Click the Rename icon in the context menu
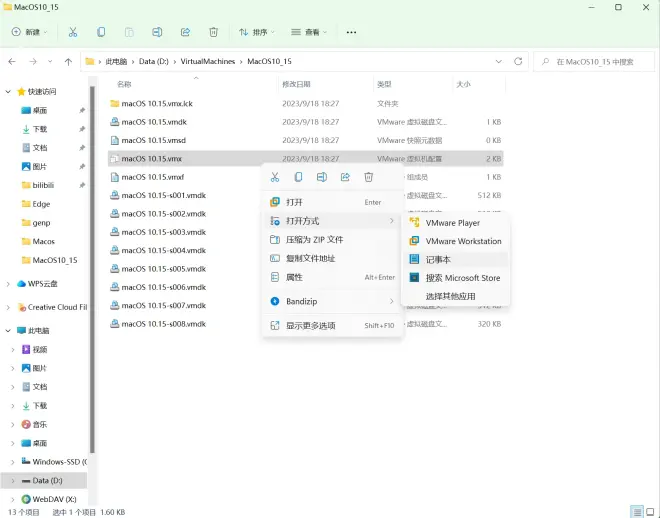 click(322, 177)
